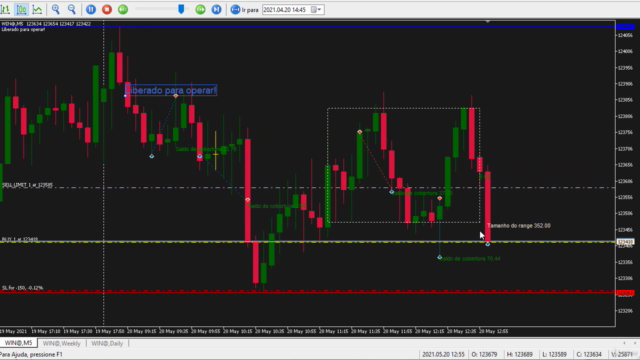Stop the visual test with red button

tap(107, 9)
